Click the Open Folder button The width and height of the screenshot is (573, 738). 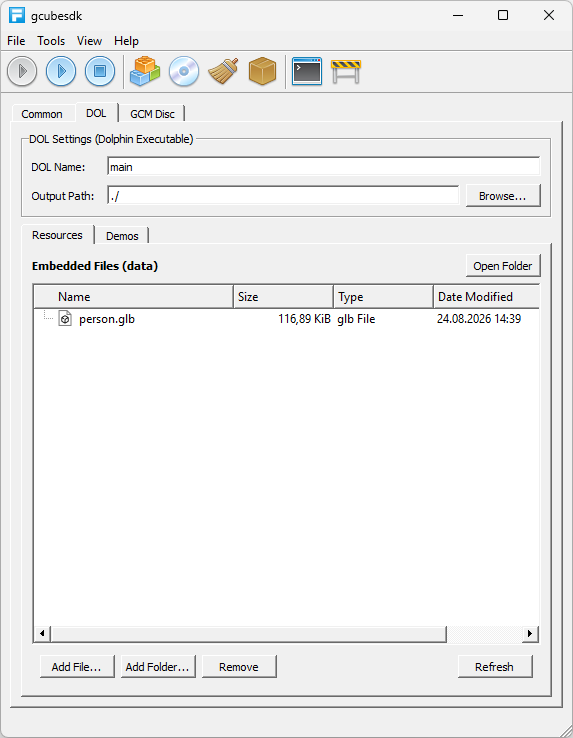(x=503, y=266)
